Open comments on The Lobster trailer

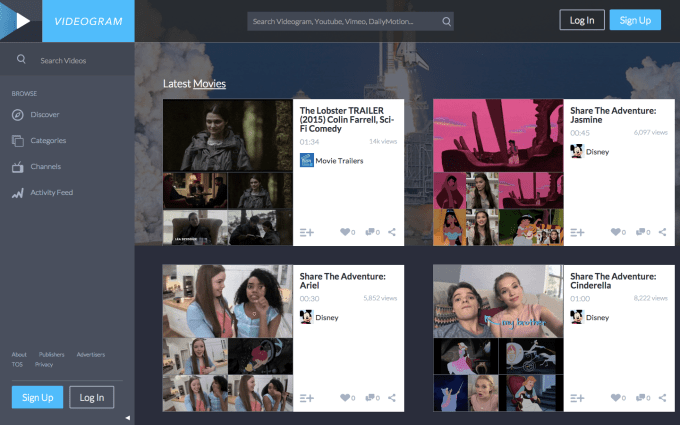(x=370, y=232)
